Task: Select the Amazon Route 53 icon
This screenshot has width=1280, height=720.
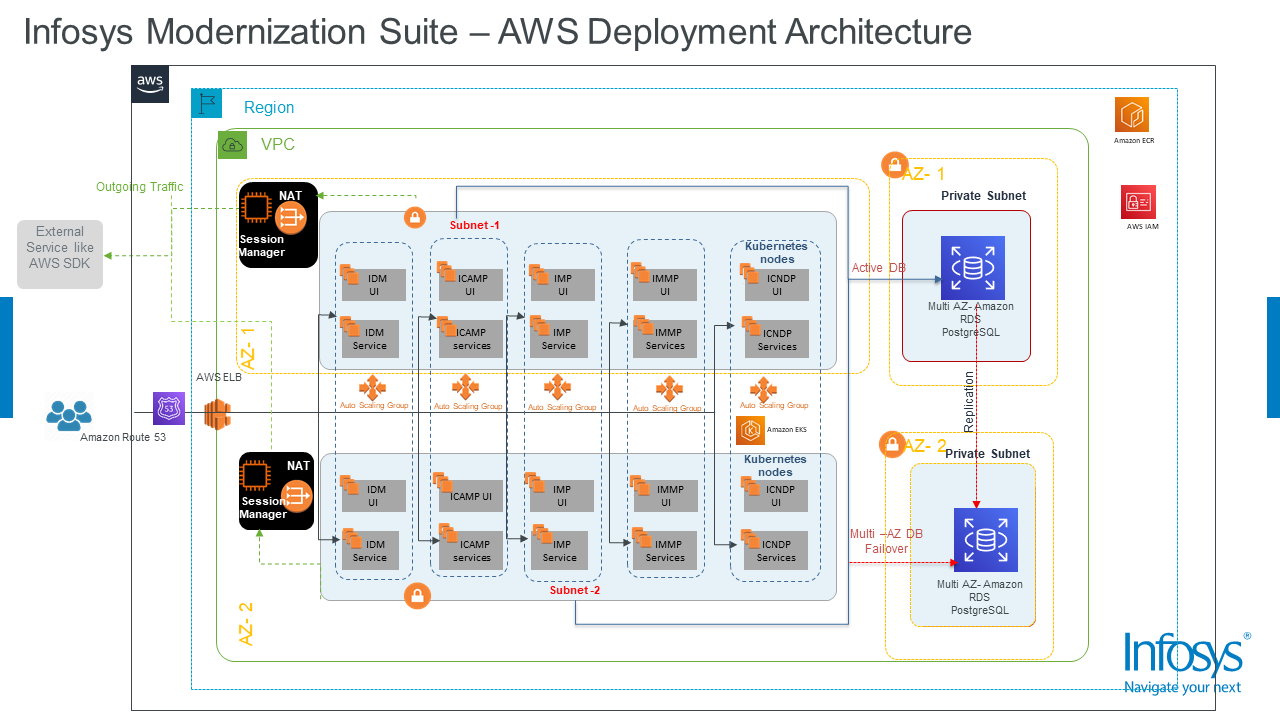Action: click(169, 408)
